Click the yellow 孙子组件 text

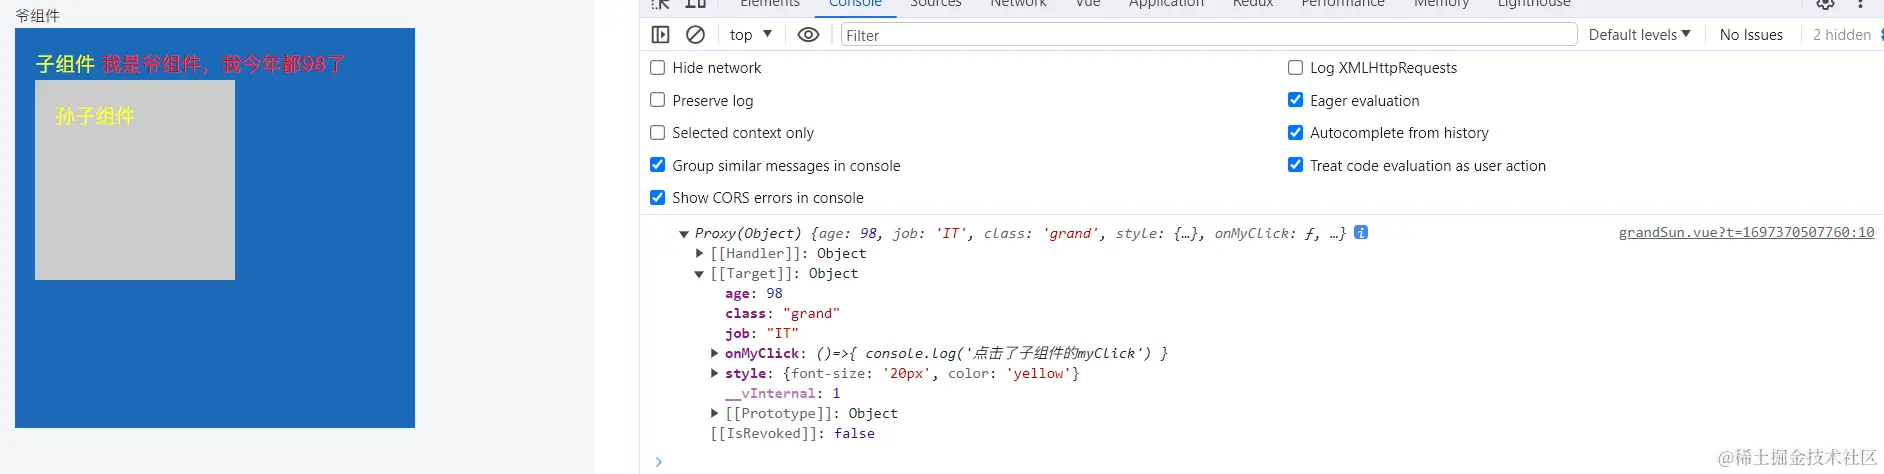(x=95, y=116)
